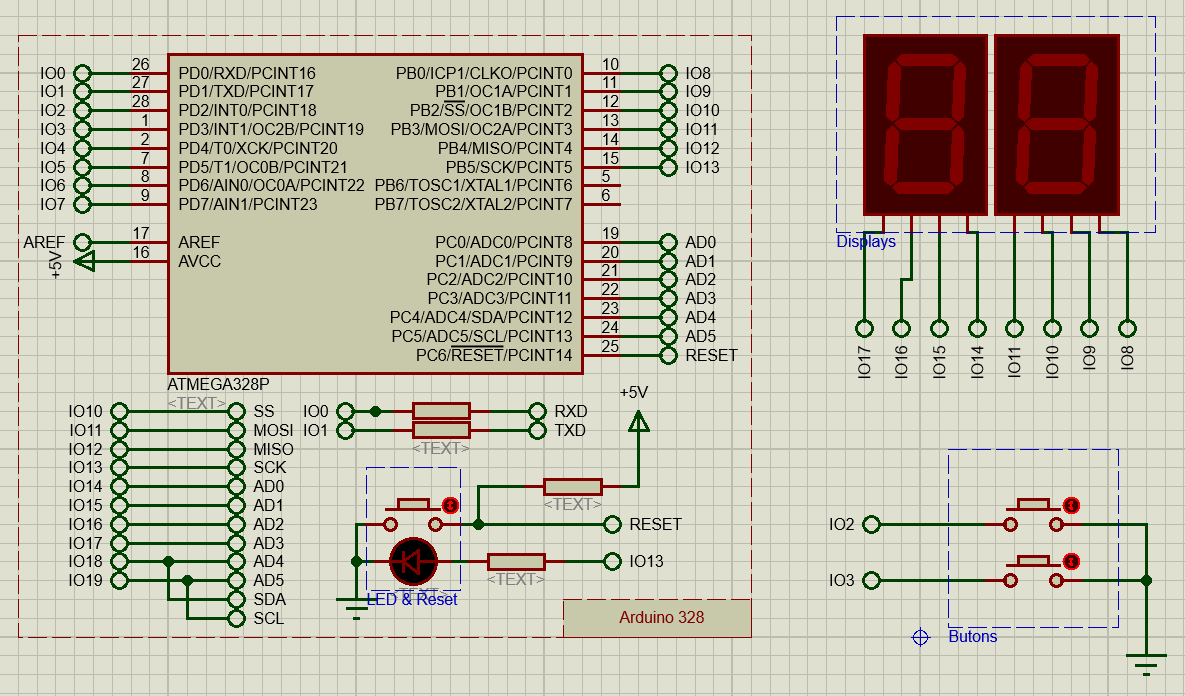1185x696 pixels.
Task: Select the MOSI terminal circle
Action: 237,430
